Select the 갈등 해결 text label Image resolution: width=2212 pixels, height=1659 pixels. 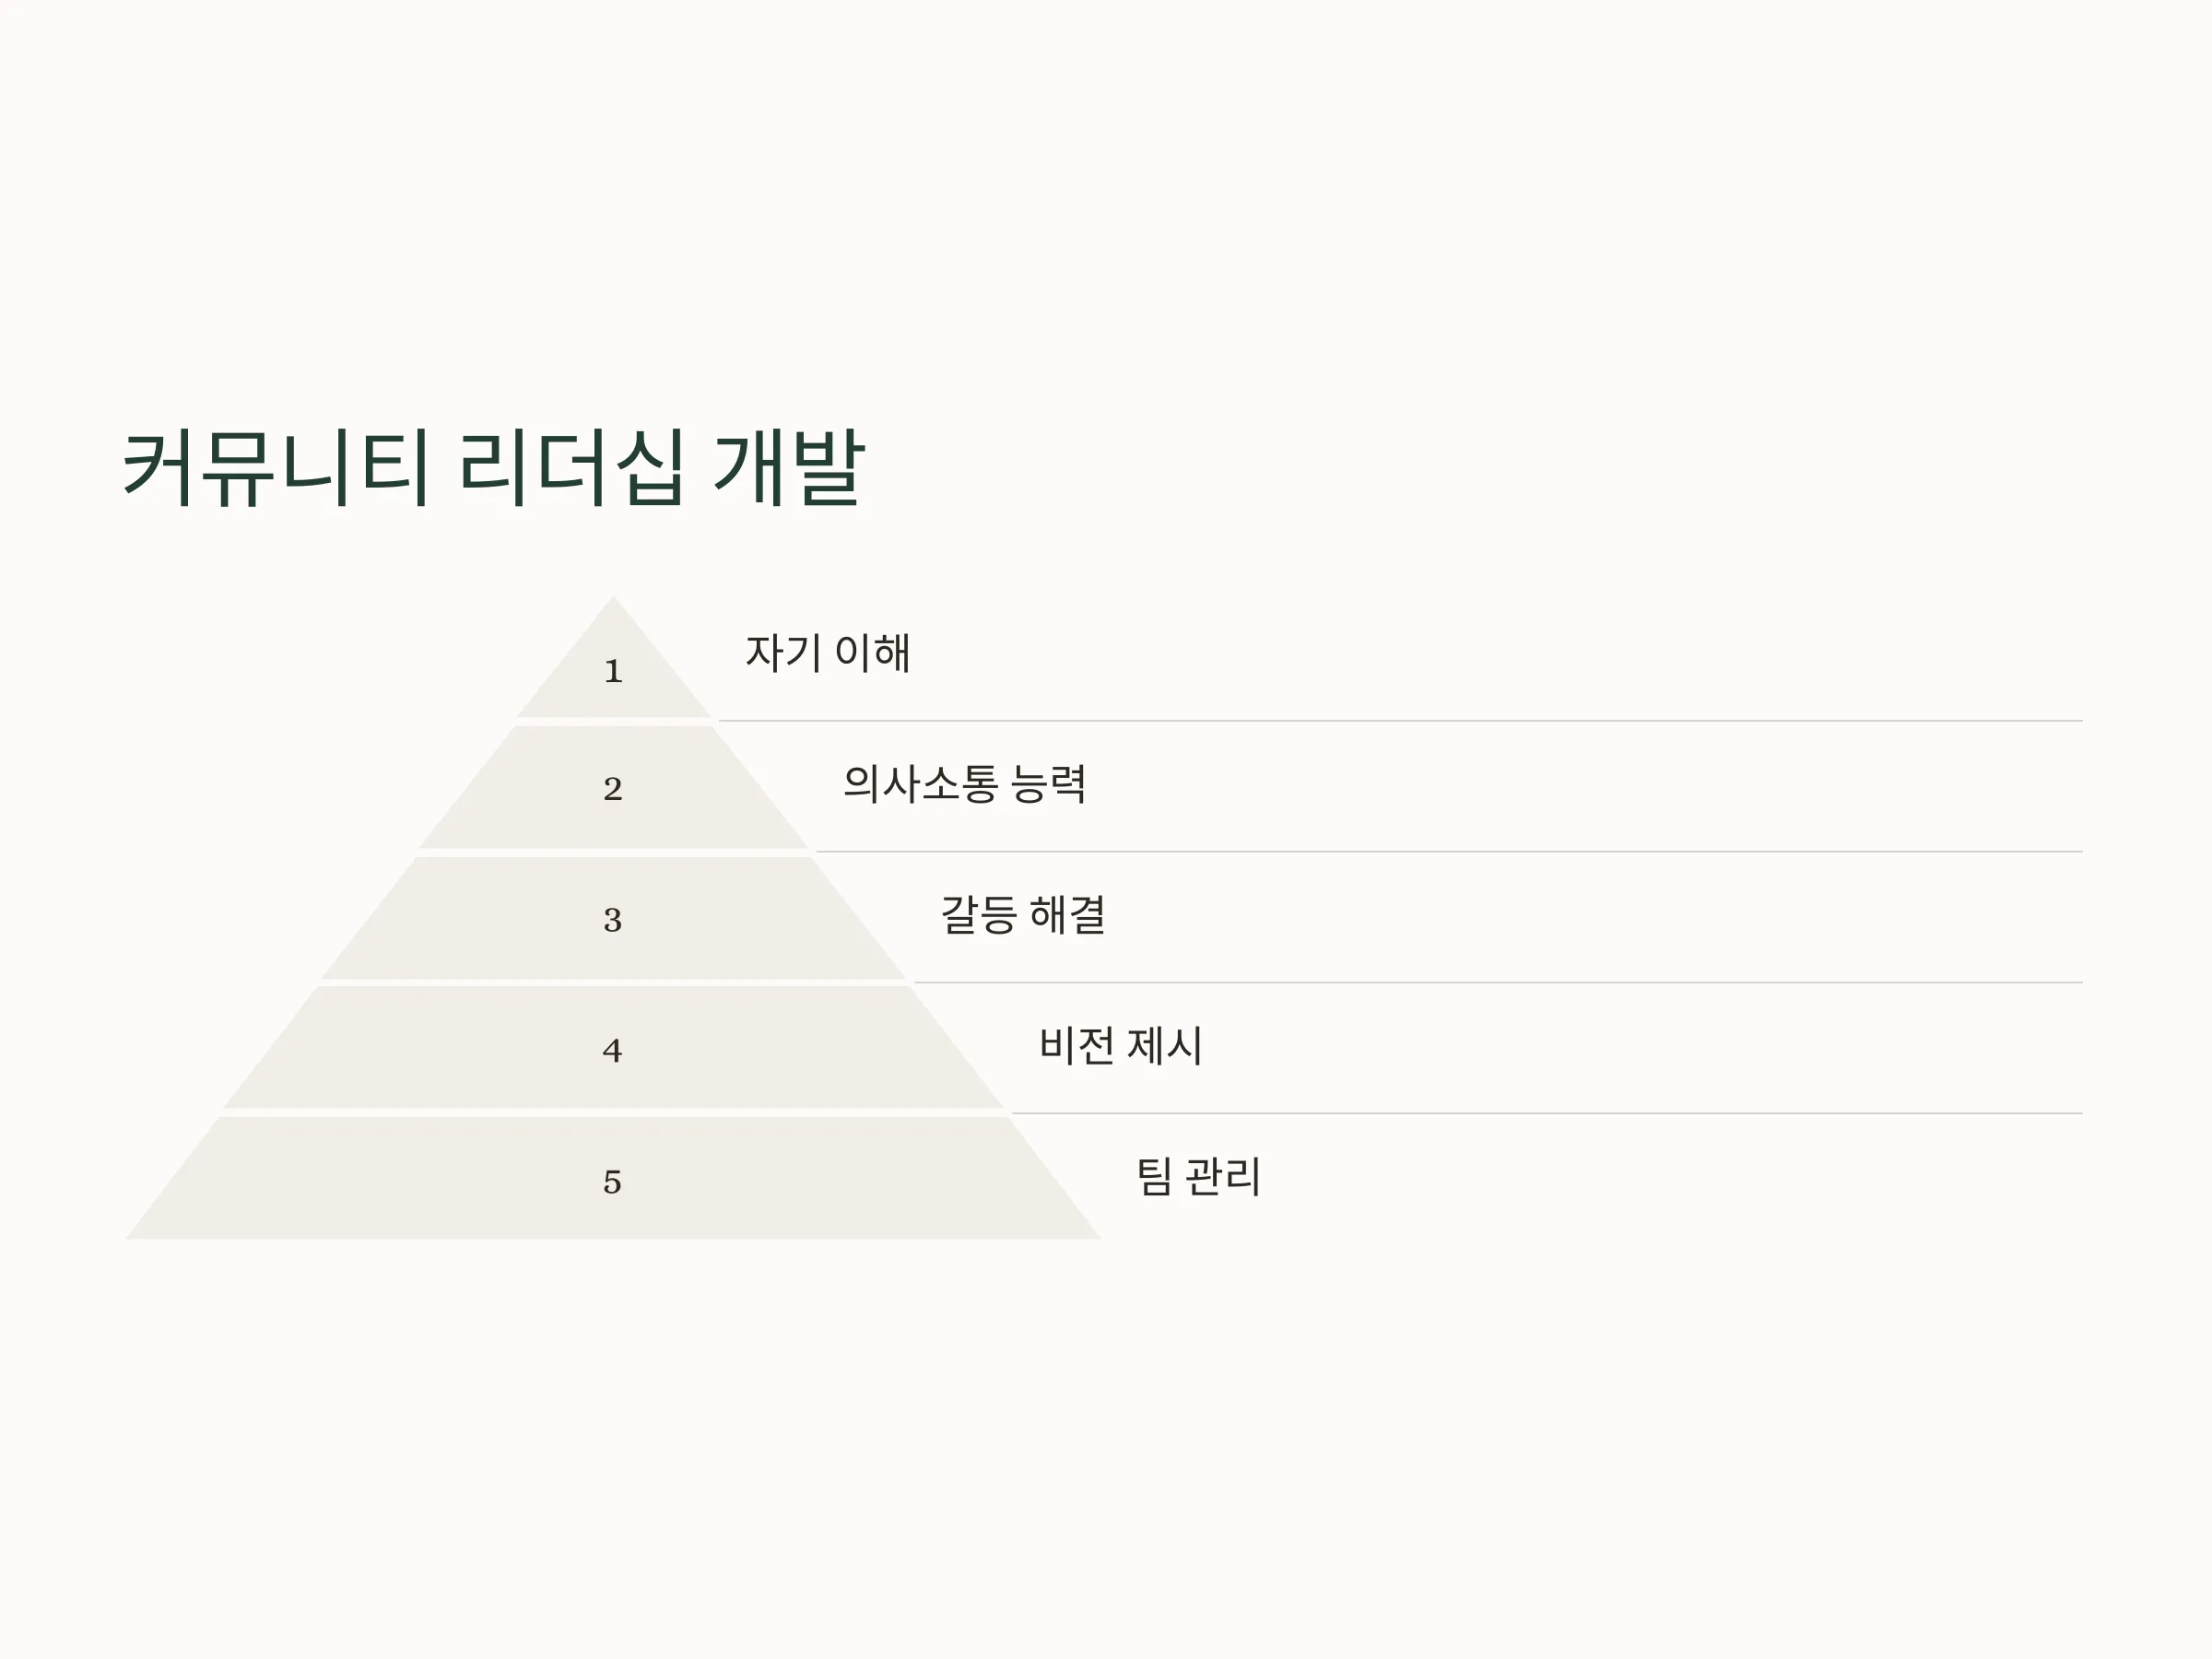[x=1023, y=915]
